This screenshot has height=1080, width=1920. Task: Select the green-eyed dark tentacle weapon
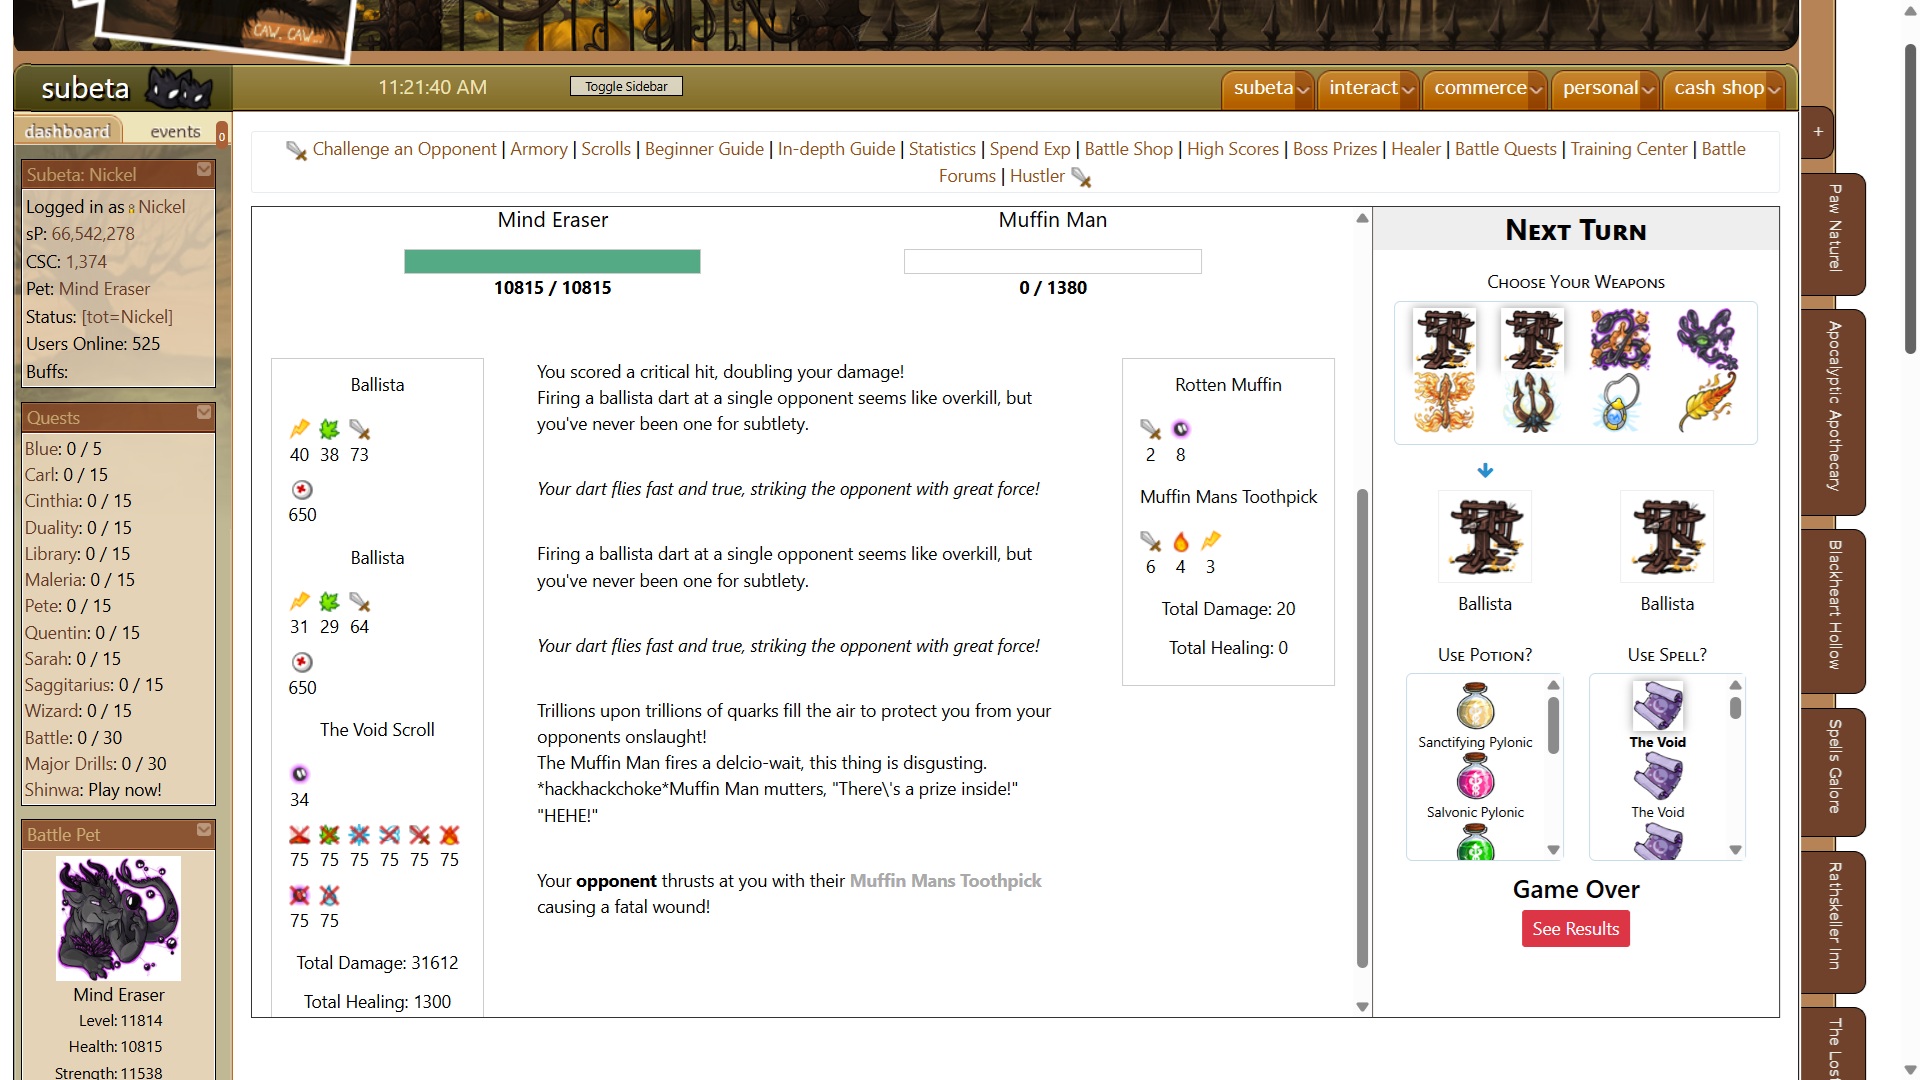(x=1706, y=340)
